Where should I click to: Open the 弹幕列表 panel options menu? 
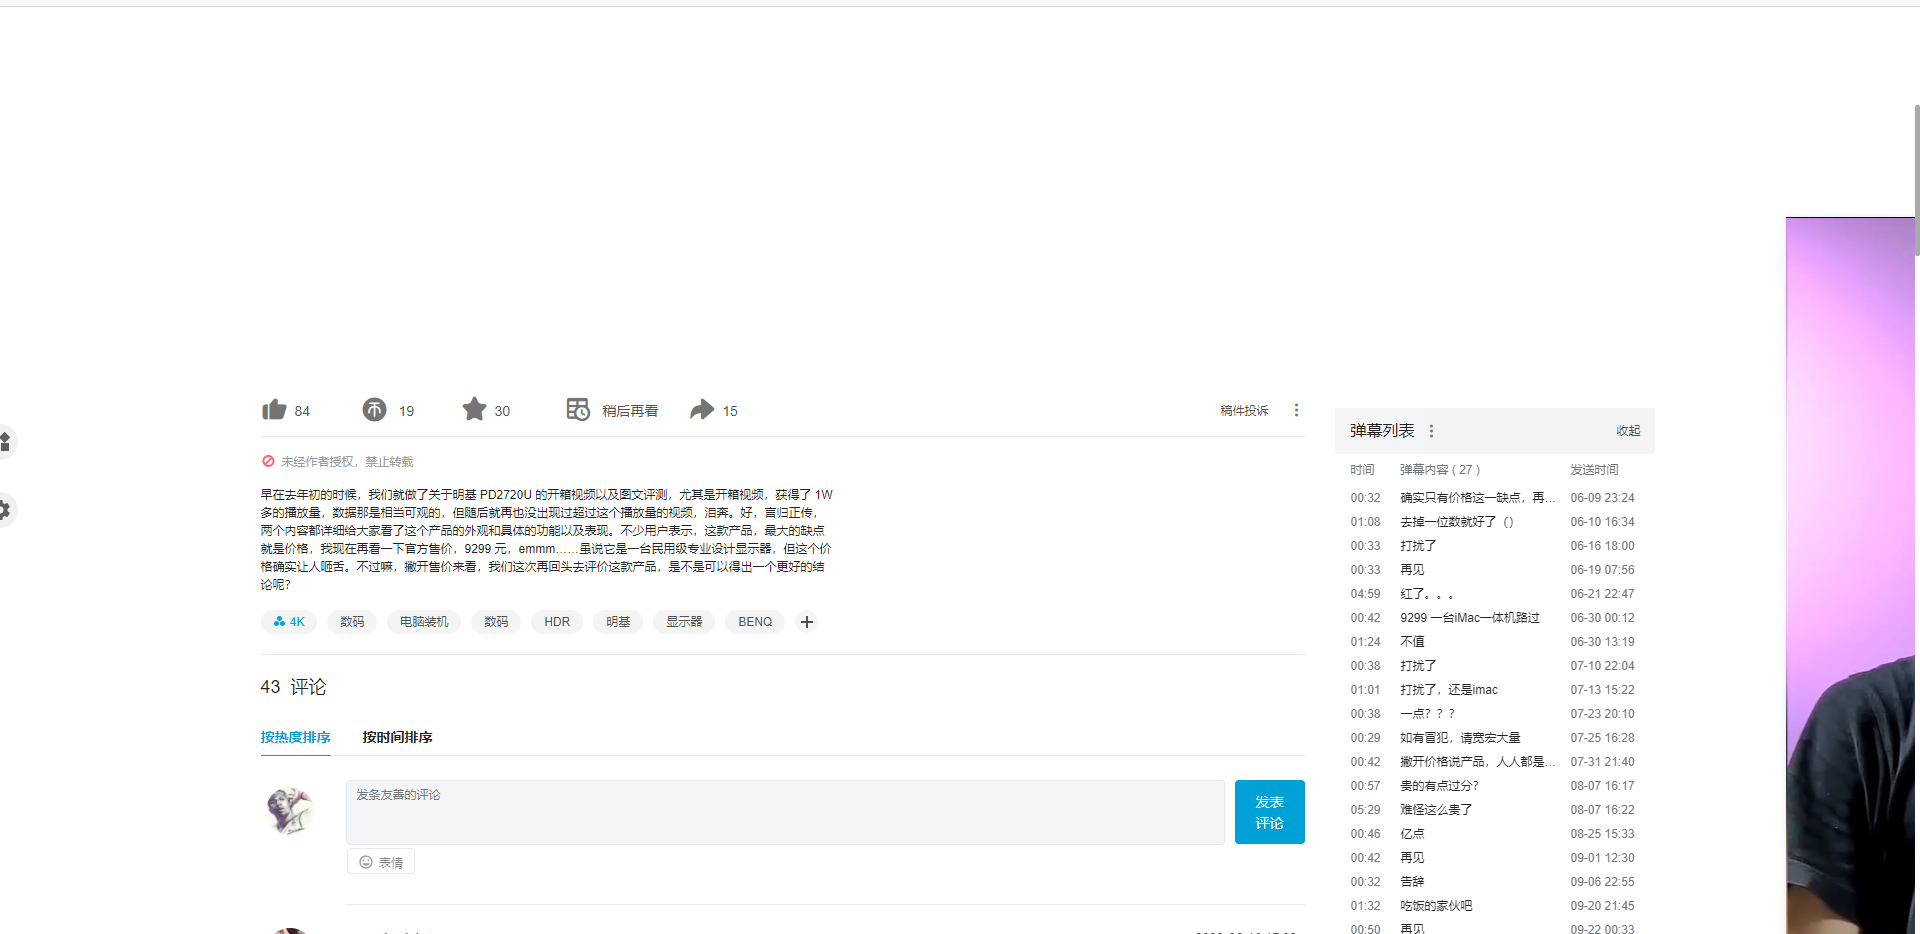click(1432, 430)
